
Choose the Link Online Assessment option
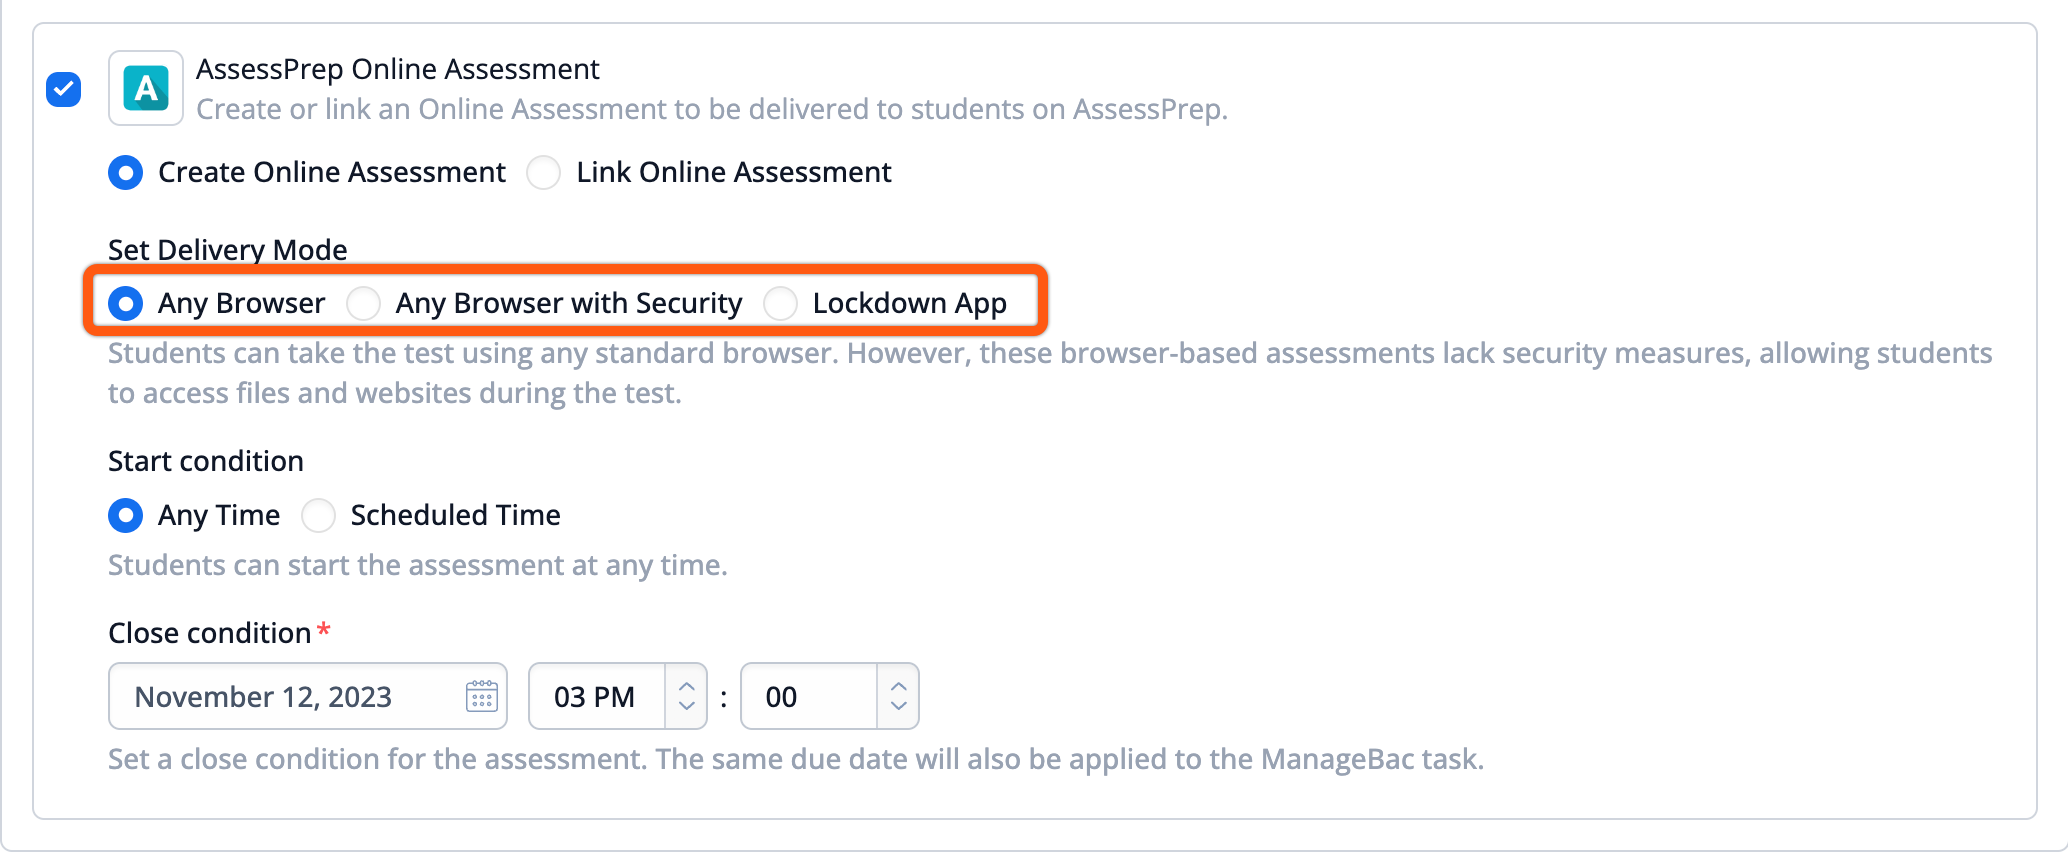544,173
